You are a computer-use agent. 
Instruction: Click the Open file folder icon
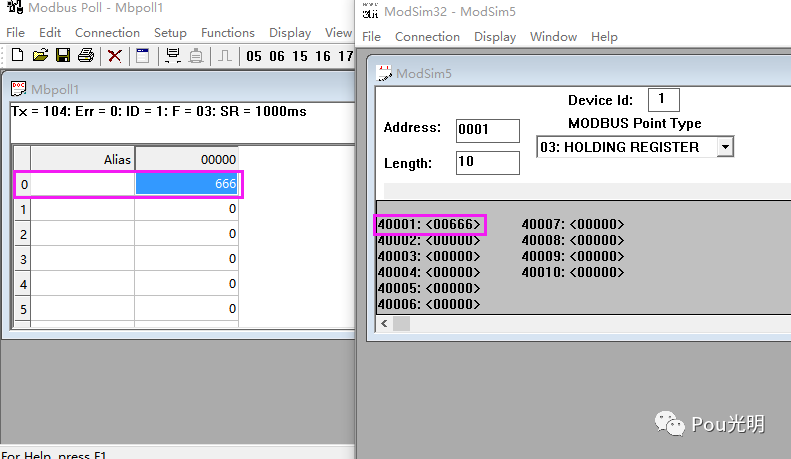coord(40,55)
